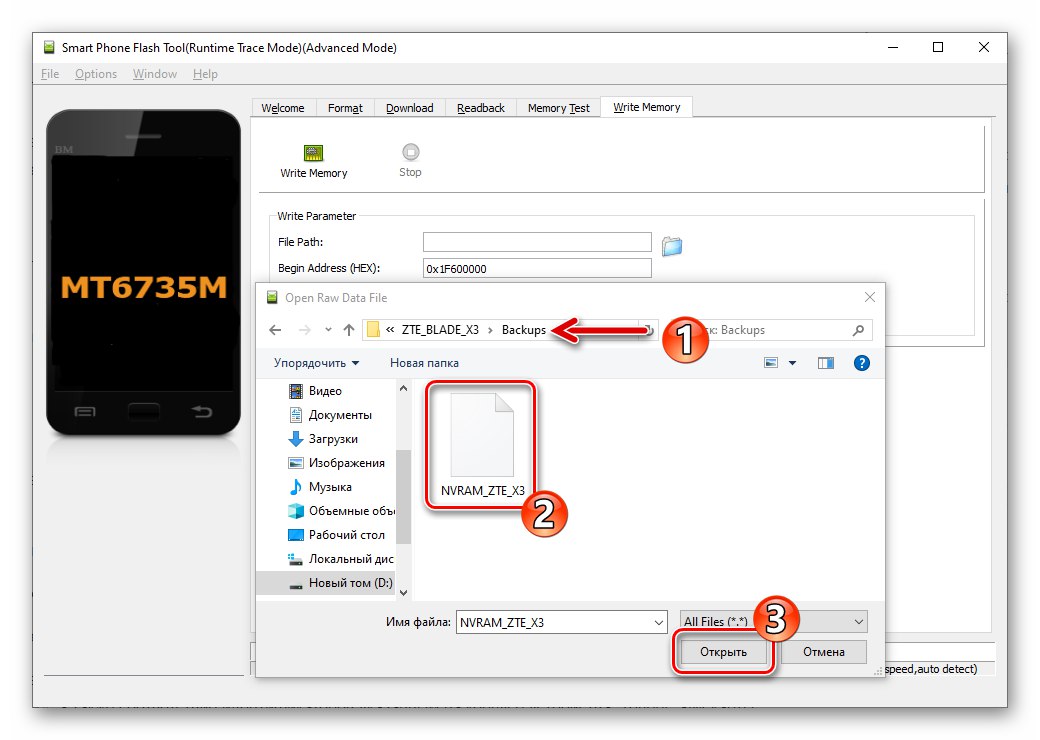This screenshot has height=740, width=1040.
Task: Switch to the Memory Test tab
Action: (x=558, y=107)
